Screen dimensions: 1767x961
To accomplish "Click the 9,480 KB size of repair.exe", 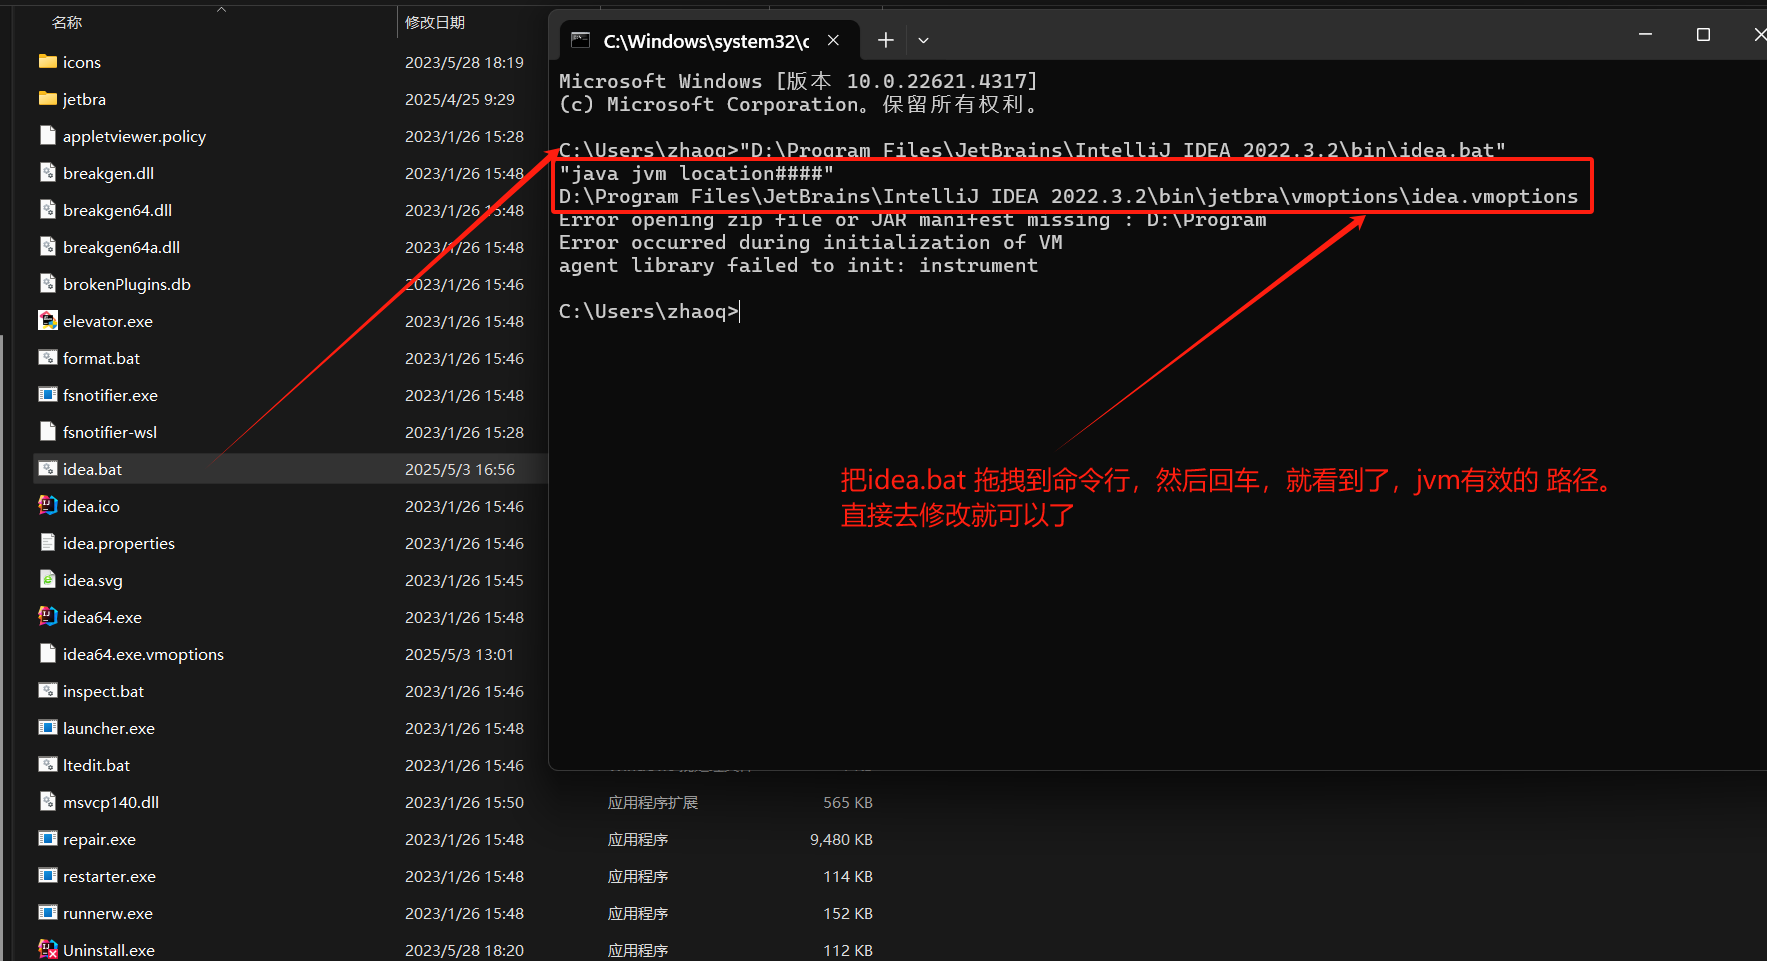I will pos(841,839).
